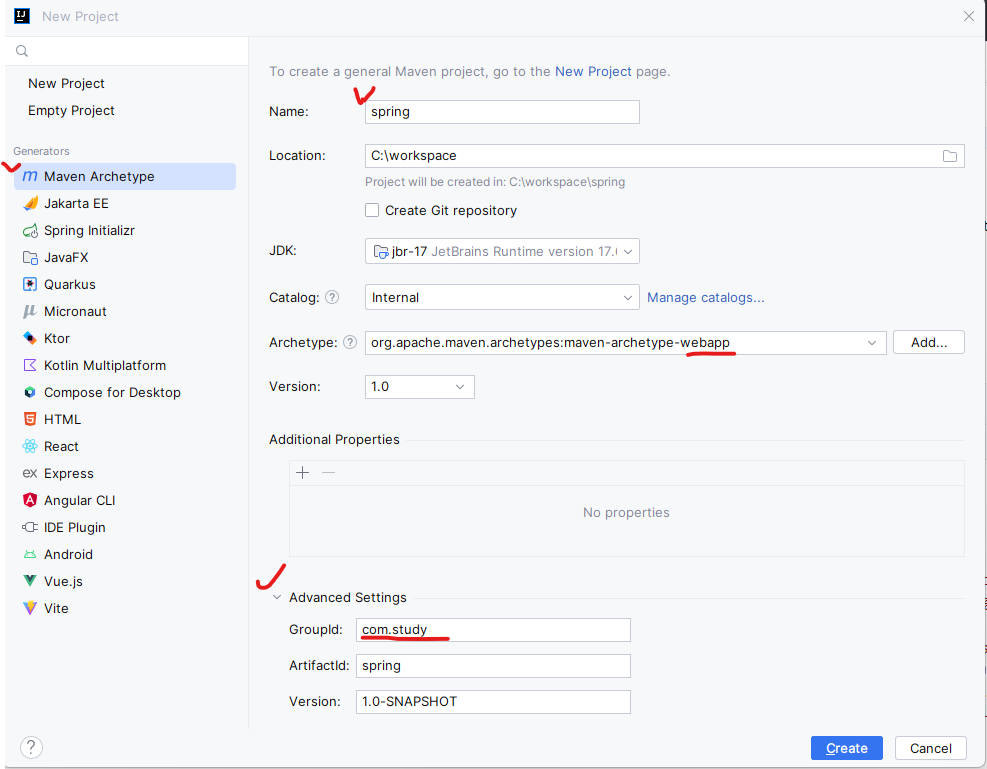Click the Add... archetype button

click(x=928, y=342)
